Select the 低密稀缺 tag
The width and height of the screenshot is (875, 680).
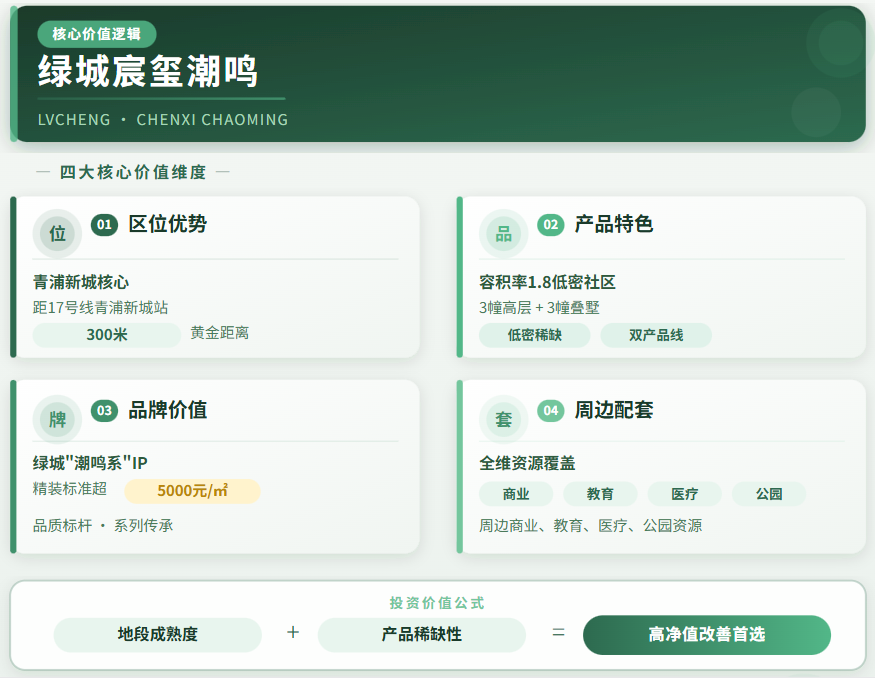point(535,335)
